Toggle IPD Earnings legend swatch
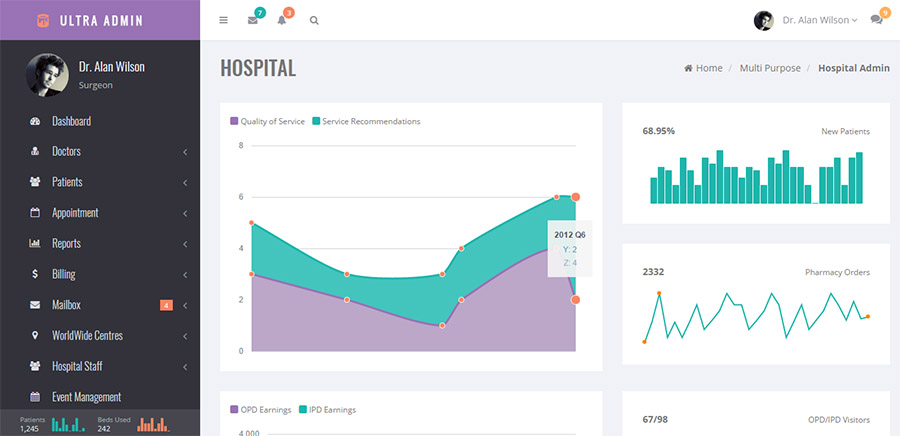Viewport: 900px width, 436px height. [302, 410]
